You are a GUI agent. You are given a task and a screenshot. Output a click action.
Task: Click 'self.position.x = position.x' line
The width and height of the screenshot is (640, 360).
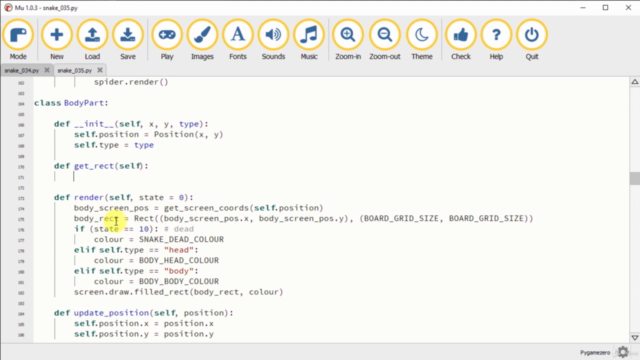[144, 324]
